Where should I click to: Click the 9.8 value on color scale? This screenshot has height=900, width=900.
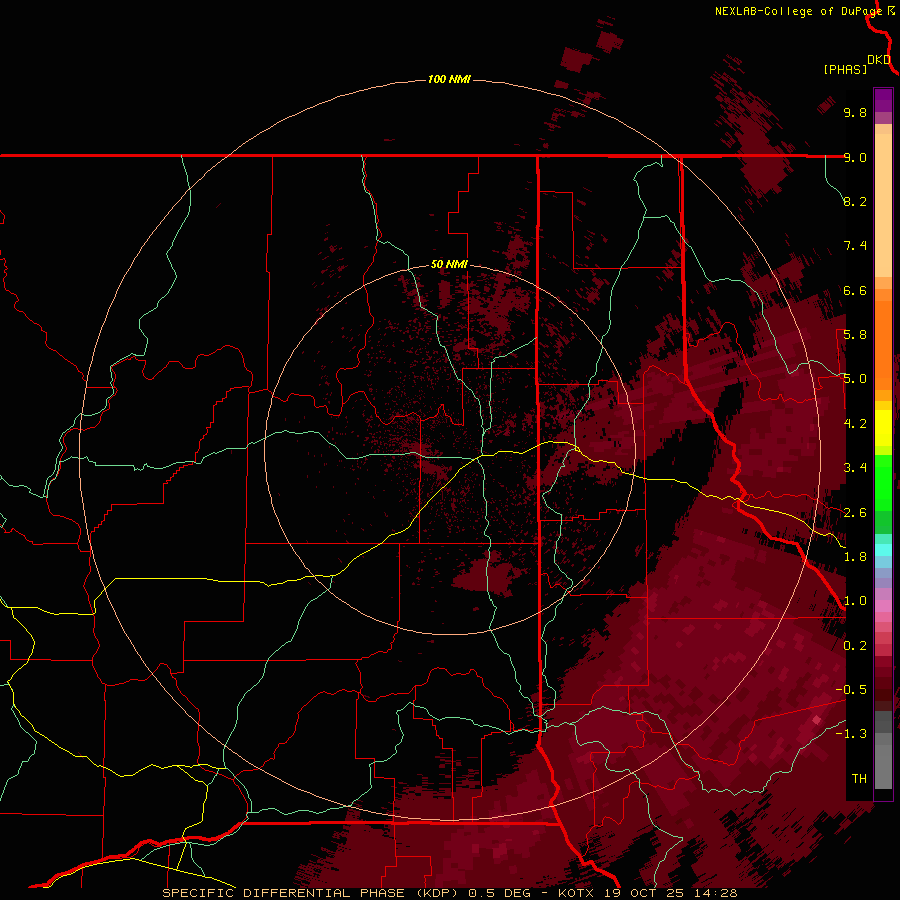pyautogui.click(x=855, y=112)
